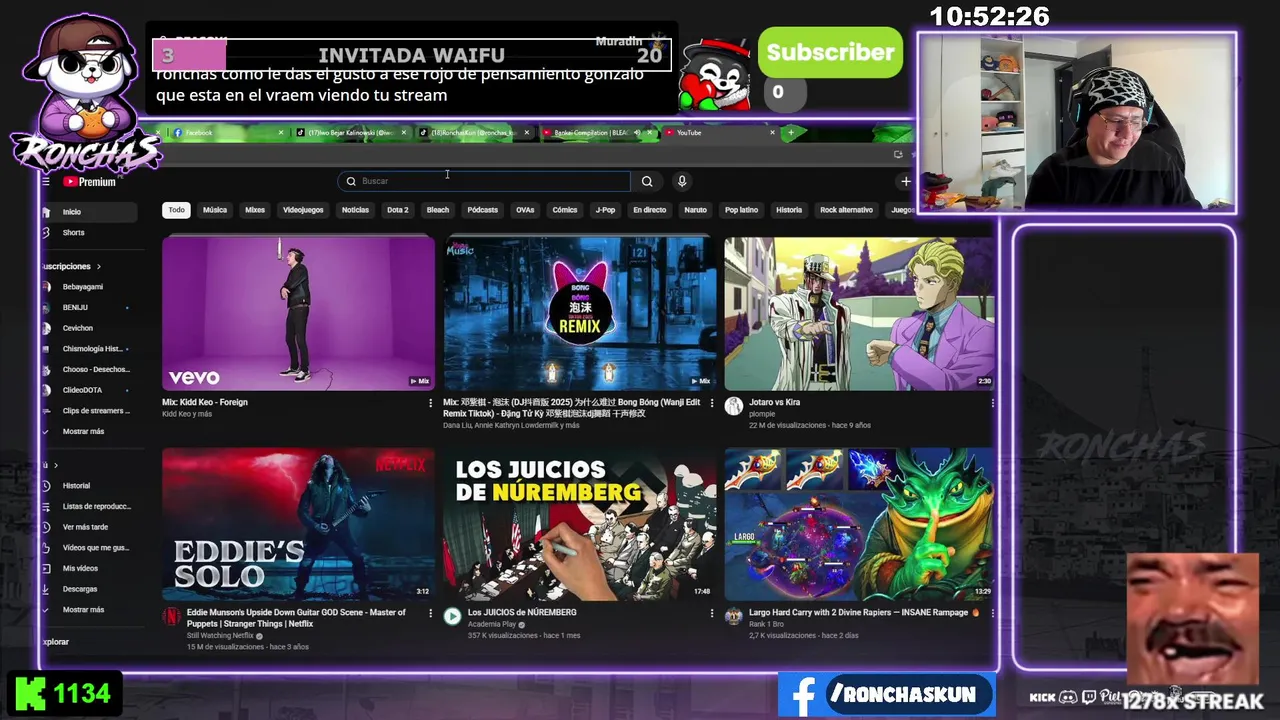Click Academia Play channel avatar

453,616
